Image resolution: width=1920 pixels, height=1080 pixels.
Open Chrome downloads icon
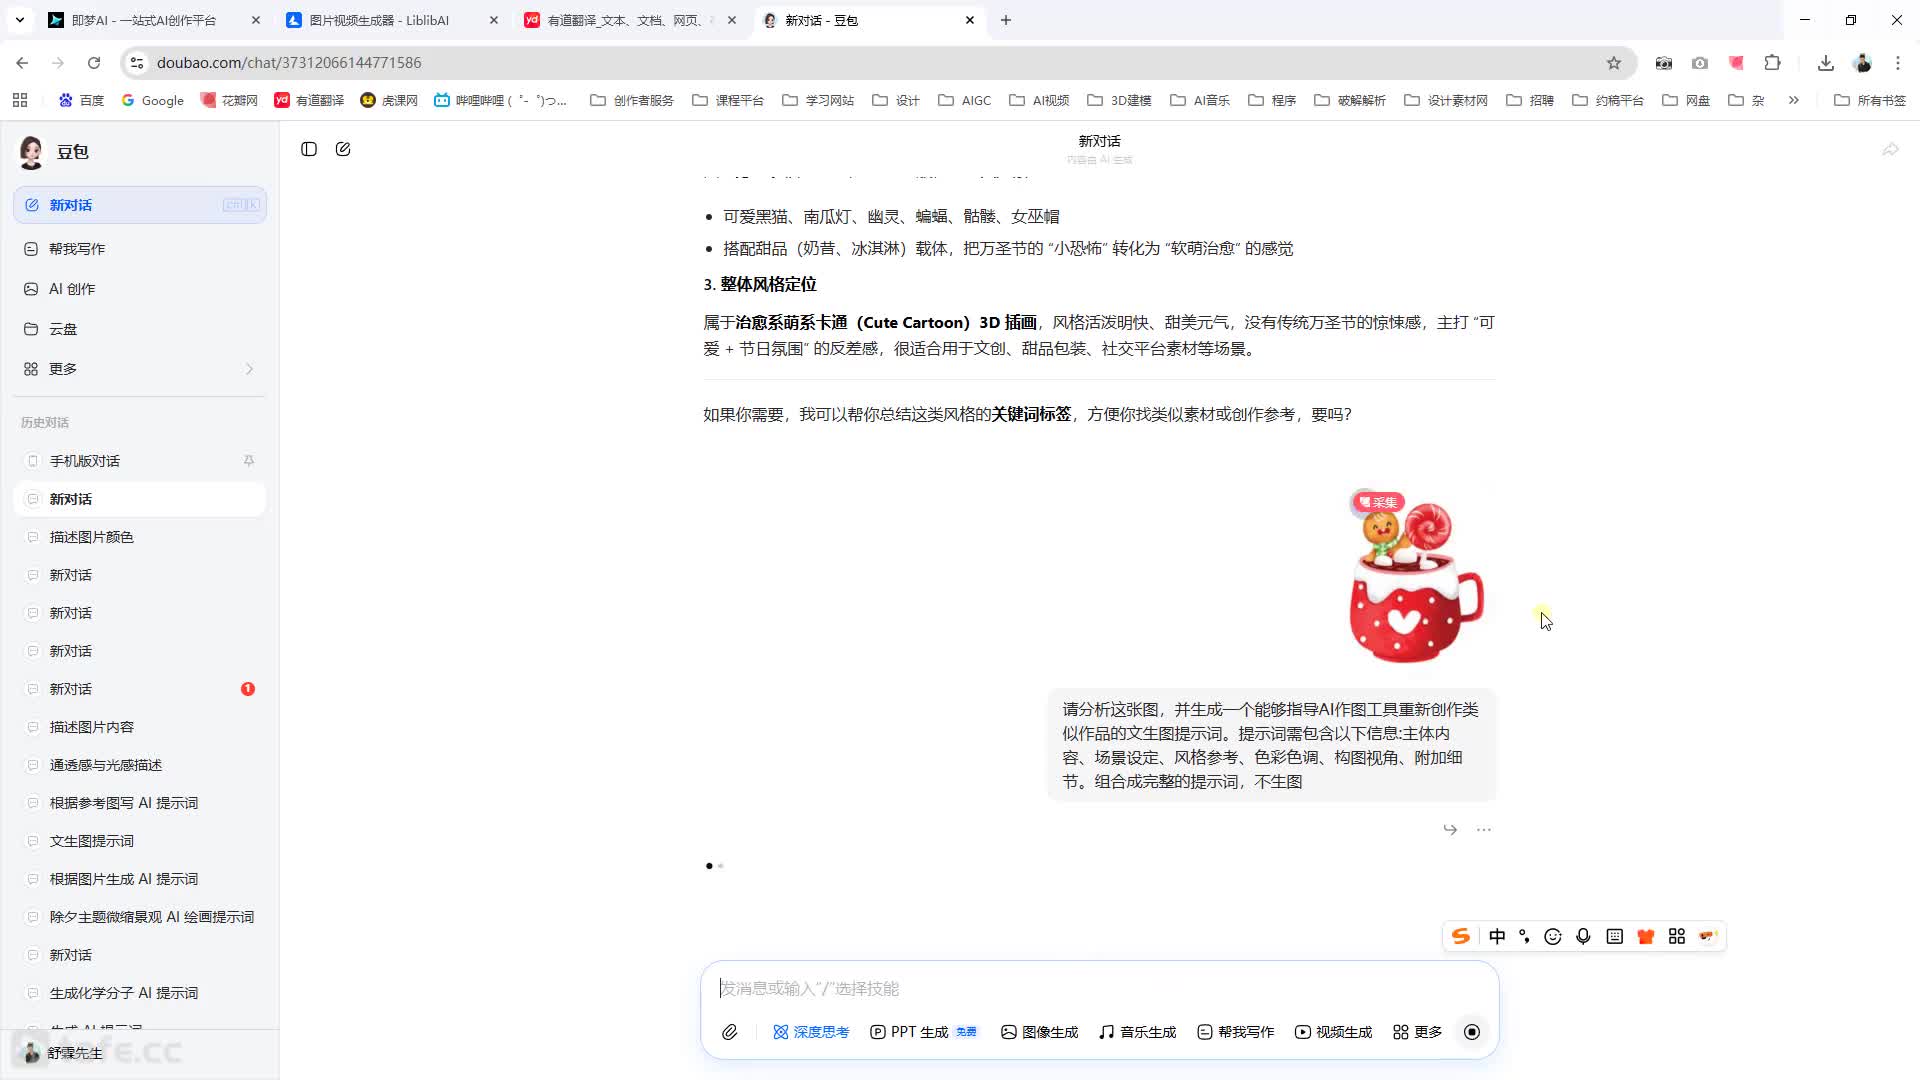coord(1826,63)
